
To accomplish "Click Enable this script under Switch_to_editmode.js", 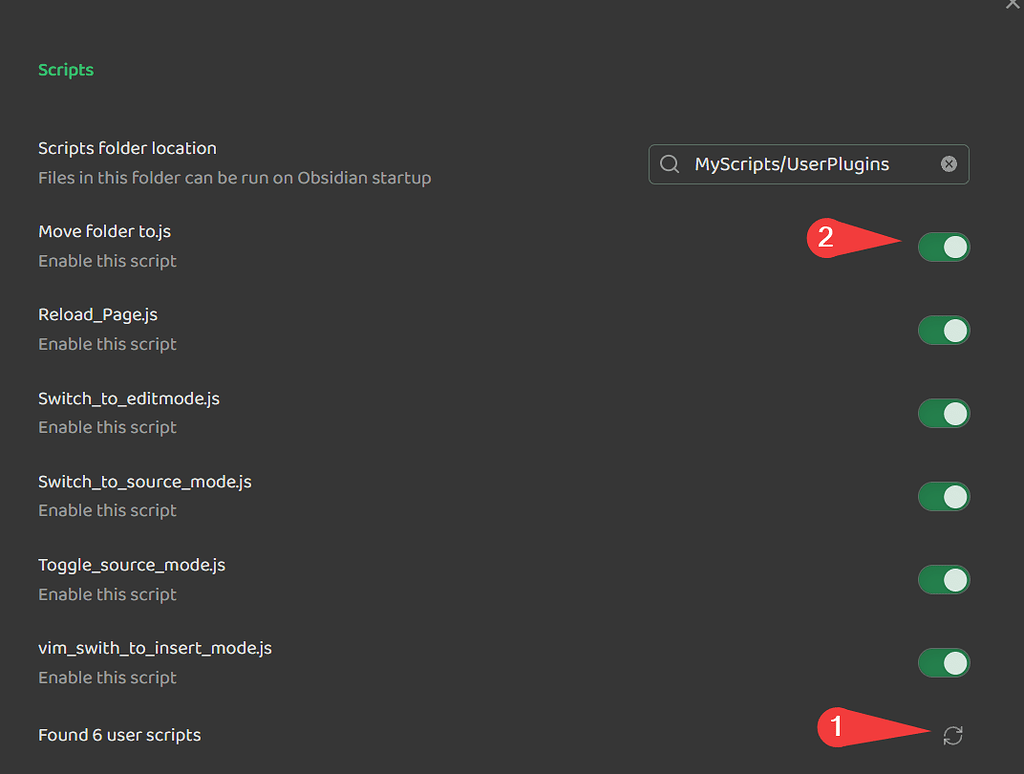I will pos(106,427).
